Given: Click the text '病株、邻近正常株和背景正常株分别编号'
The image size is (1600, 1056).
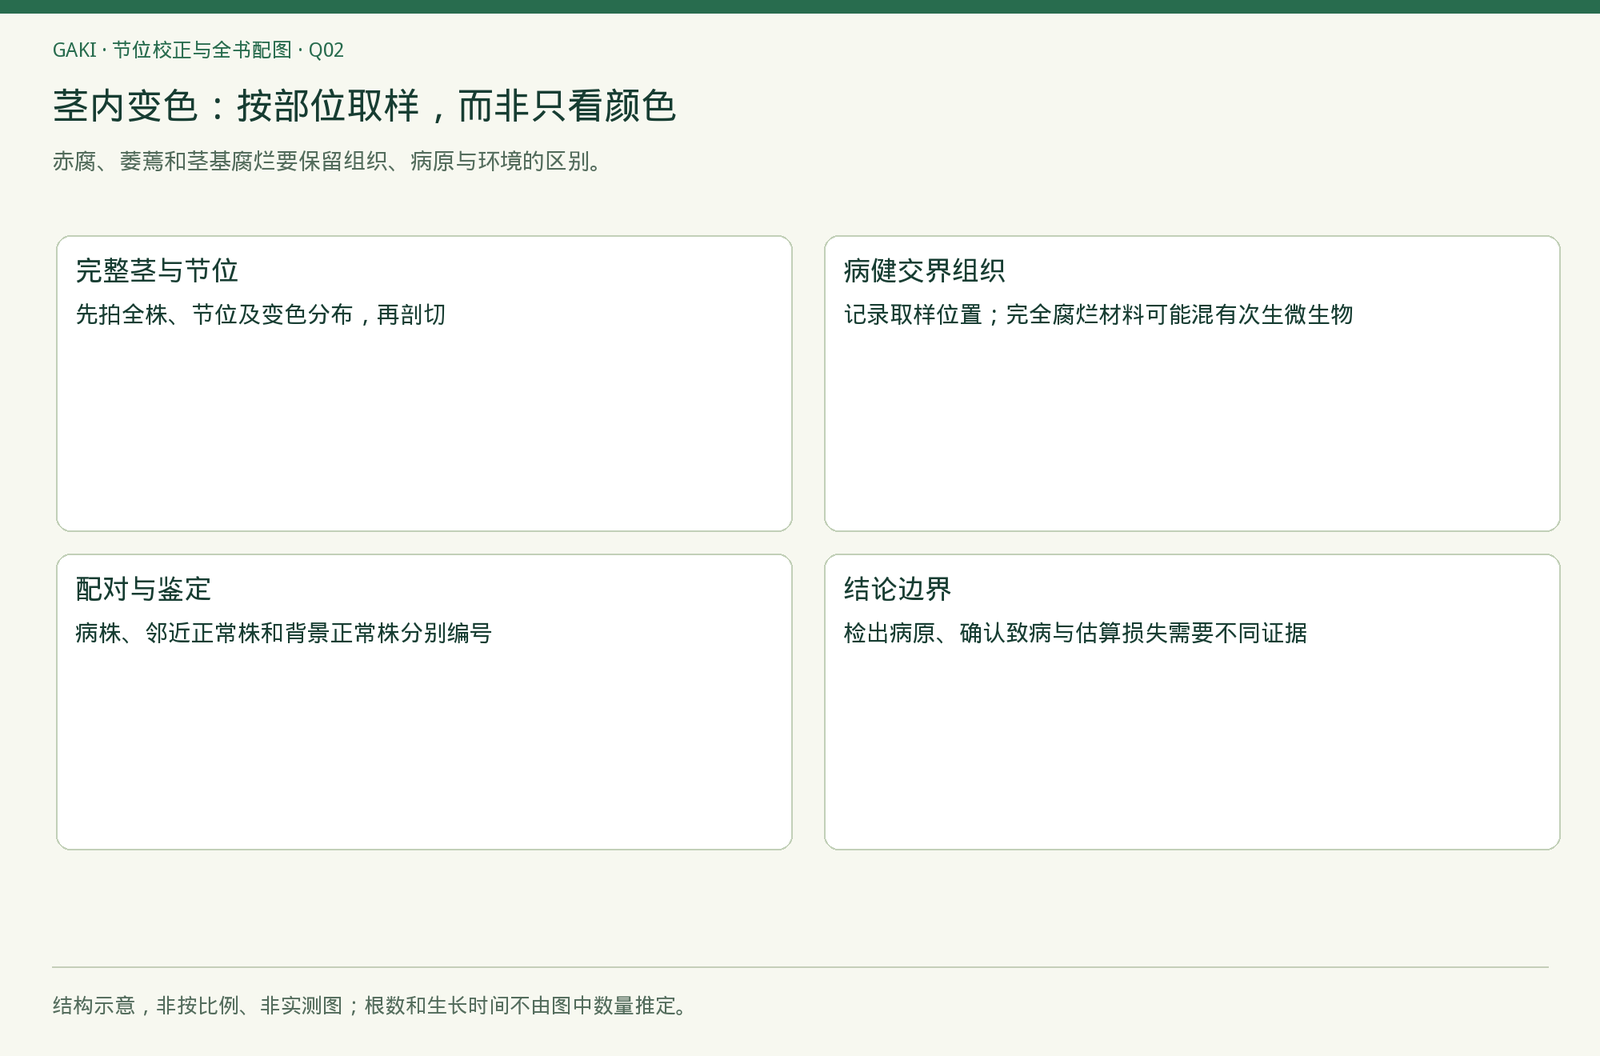Looking at the screenshot, I should click(284, 633).
